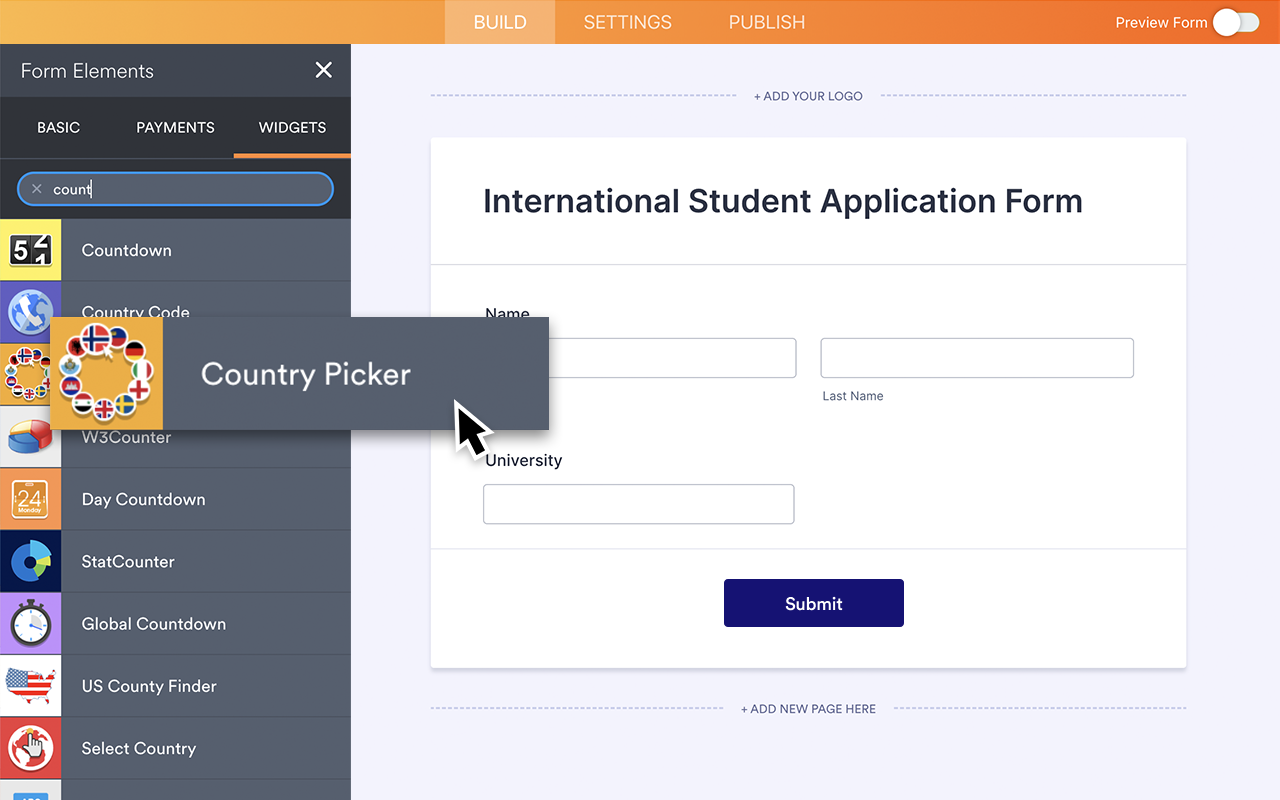Click the US County Finder map icon
This screenshot has height=800, width=1280.
(x=31, y=686)
